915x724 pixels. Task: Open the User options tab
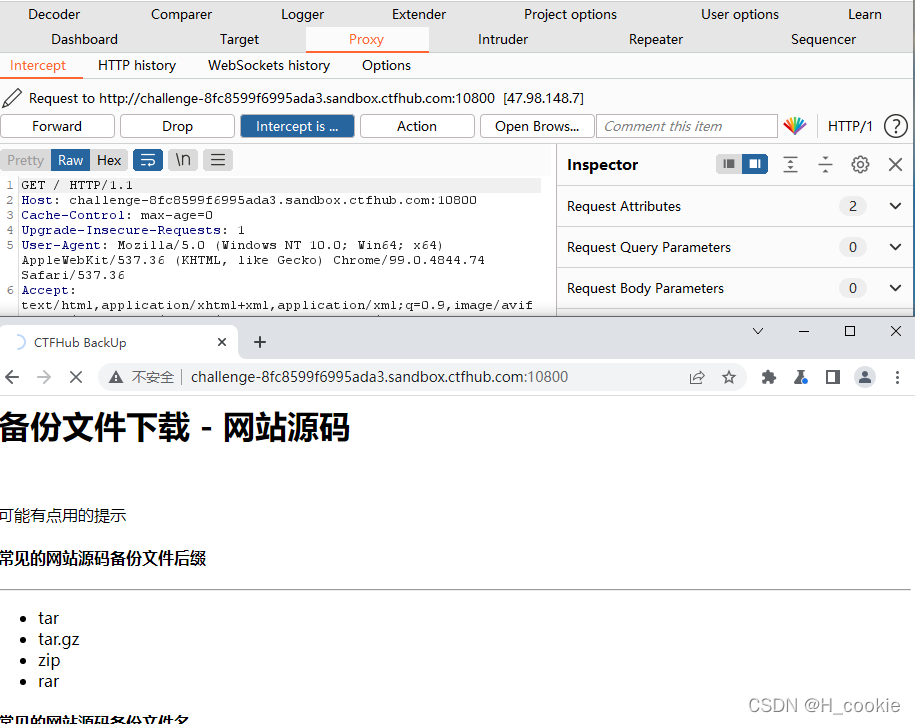[739, 14]
